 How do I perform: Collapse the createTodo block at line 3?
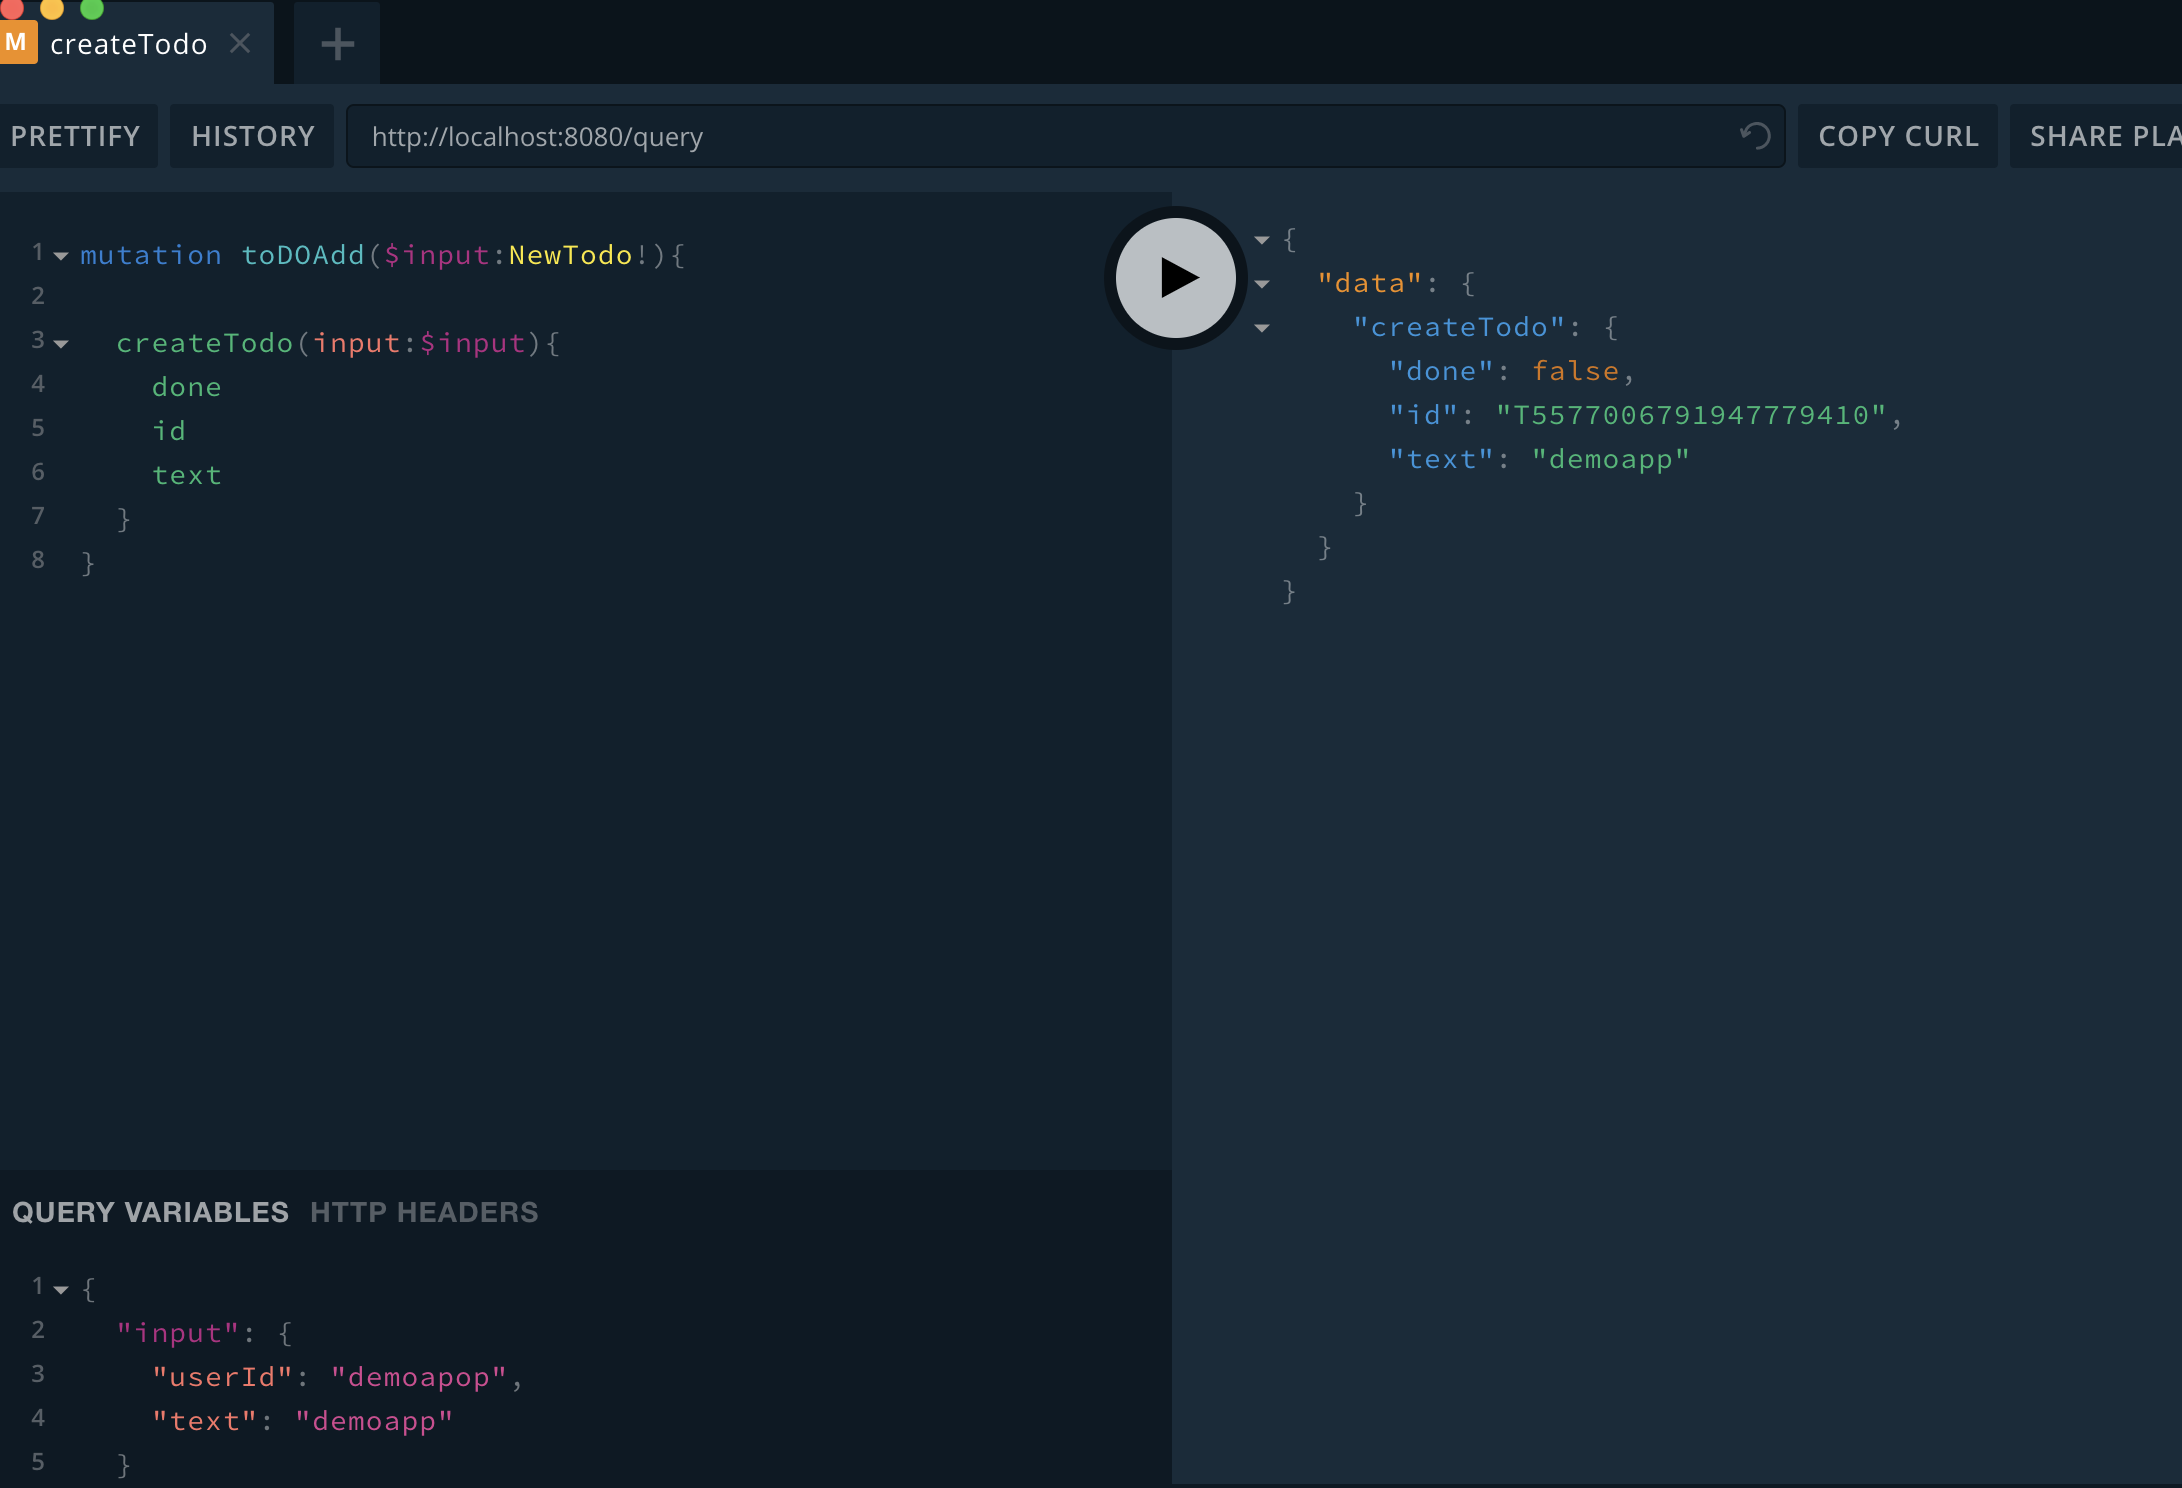[61, 345]
